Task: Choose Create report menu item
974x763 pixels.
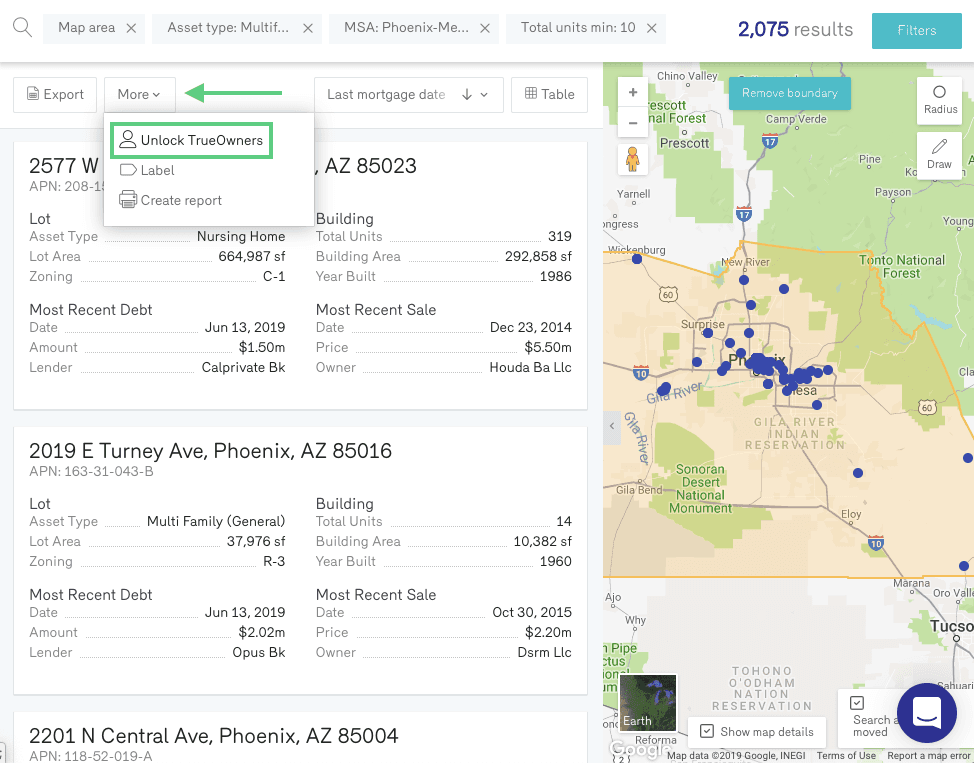Action: pyautogui.click(x=181, y=200)
